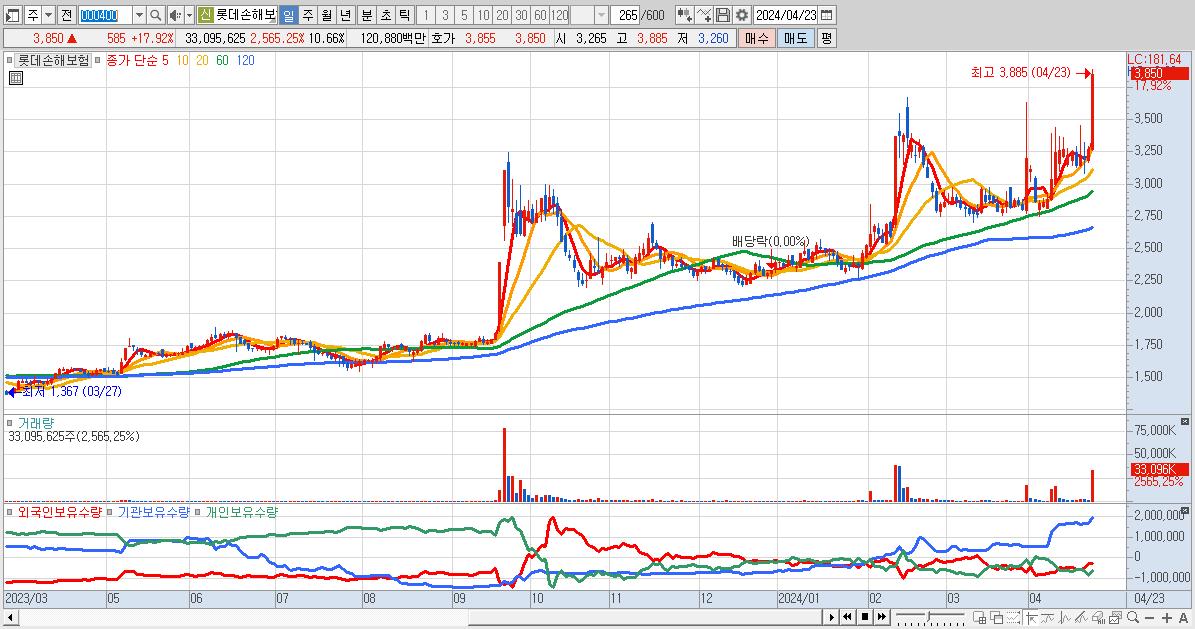Click the add-line-chart overlay icon

pos(704,14)
